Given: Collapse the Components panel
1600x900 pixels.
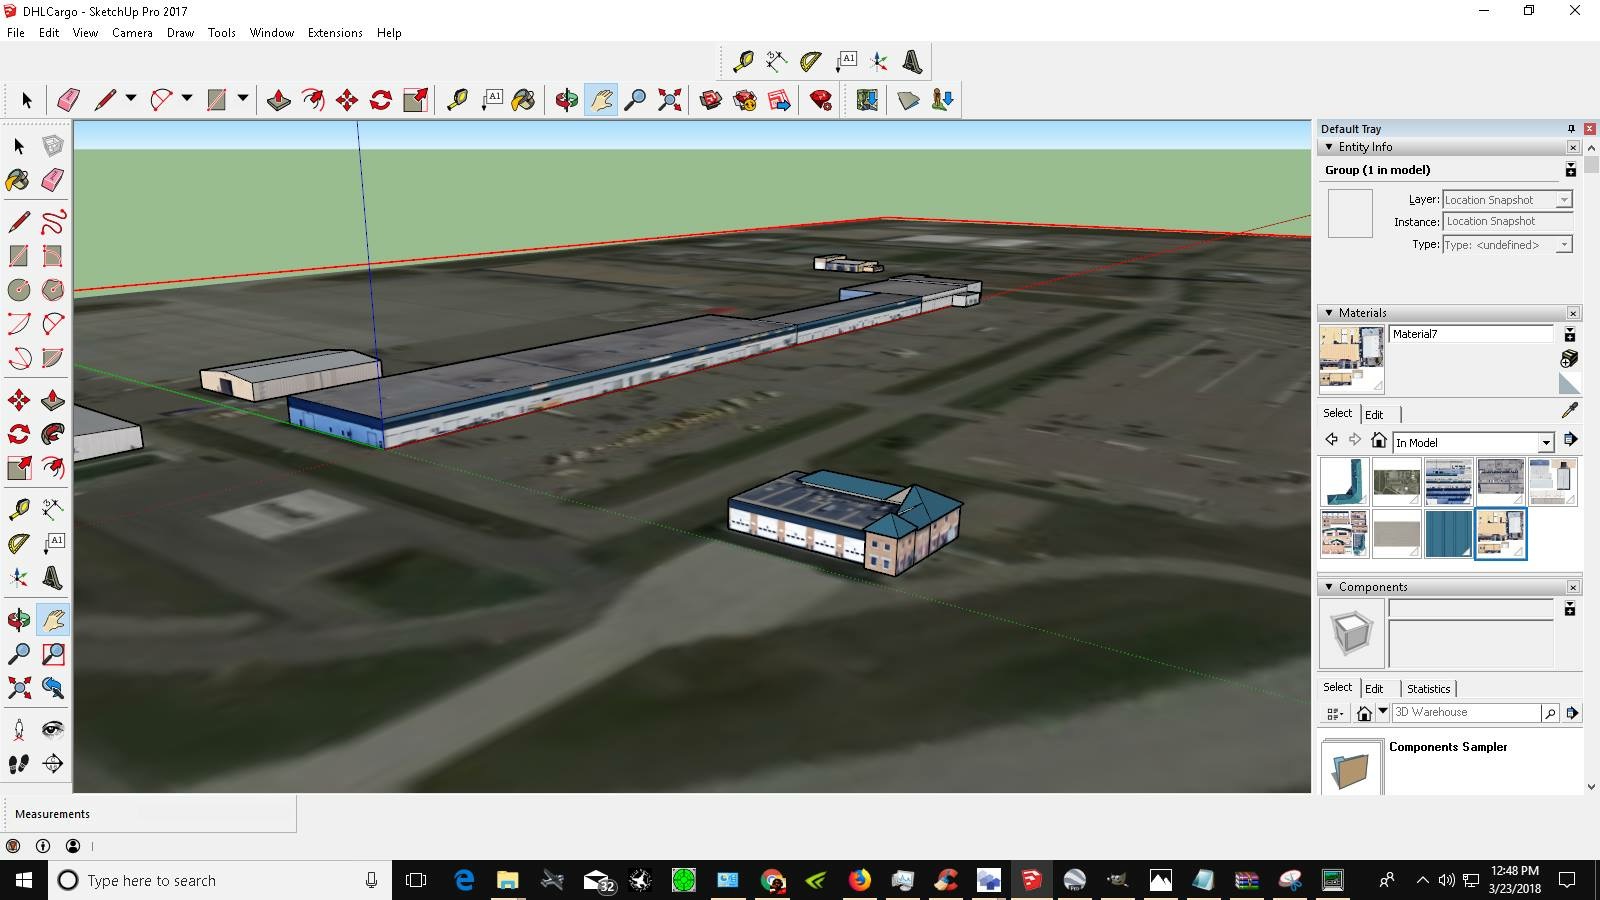Looking at the screenshot, I should click(1329, 587).
